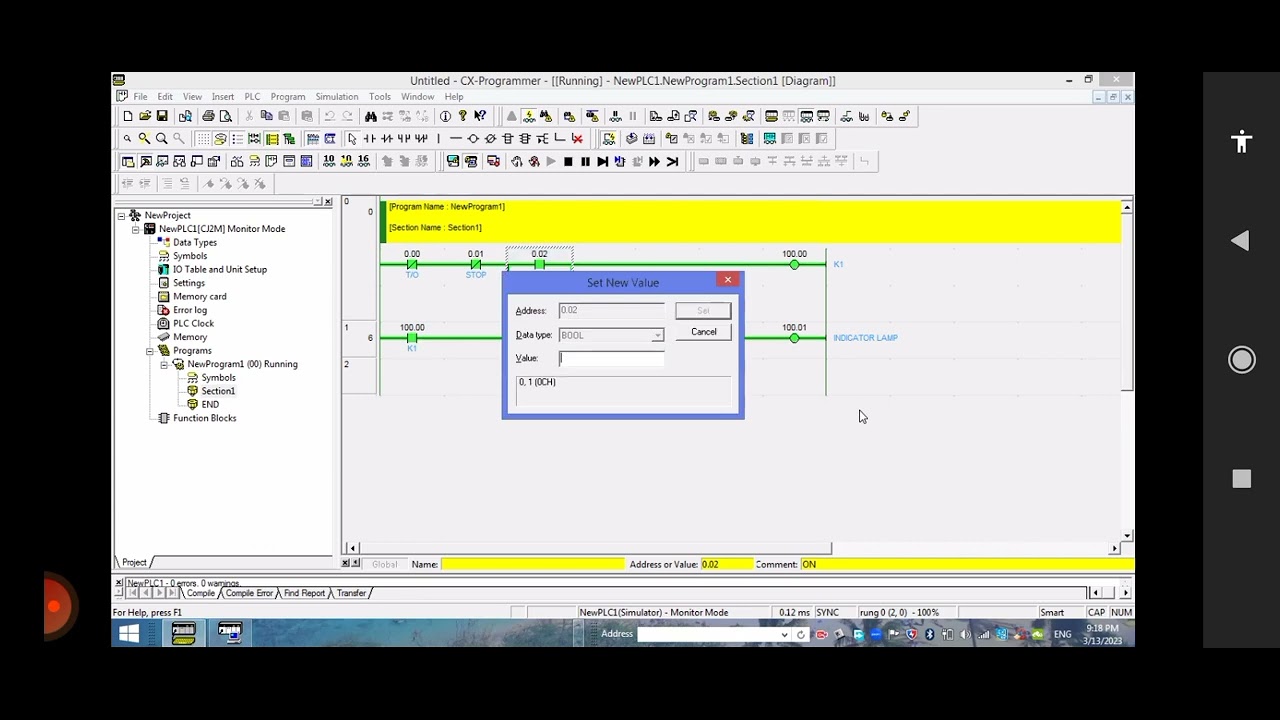This screenshot has width=1280, height=720.
Task: Open the Data type dropdown
Action: pyautogui.click(x=657, y=335)
